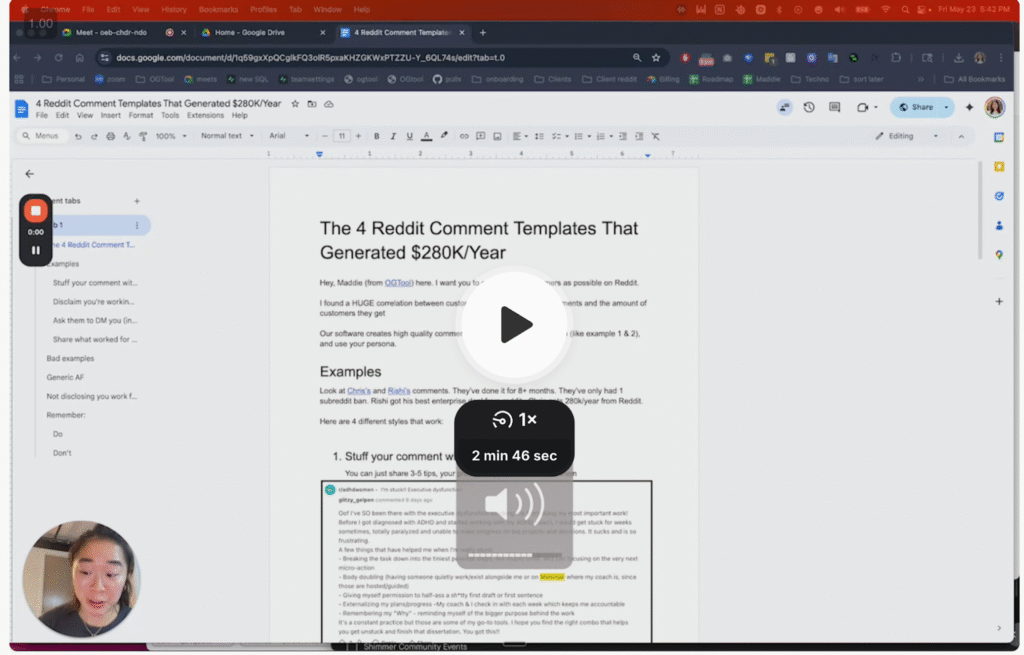Open the Tasks side panel icon
The height and width of the screenshot is (655, 1024).
(999, 197)
